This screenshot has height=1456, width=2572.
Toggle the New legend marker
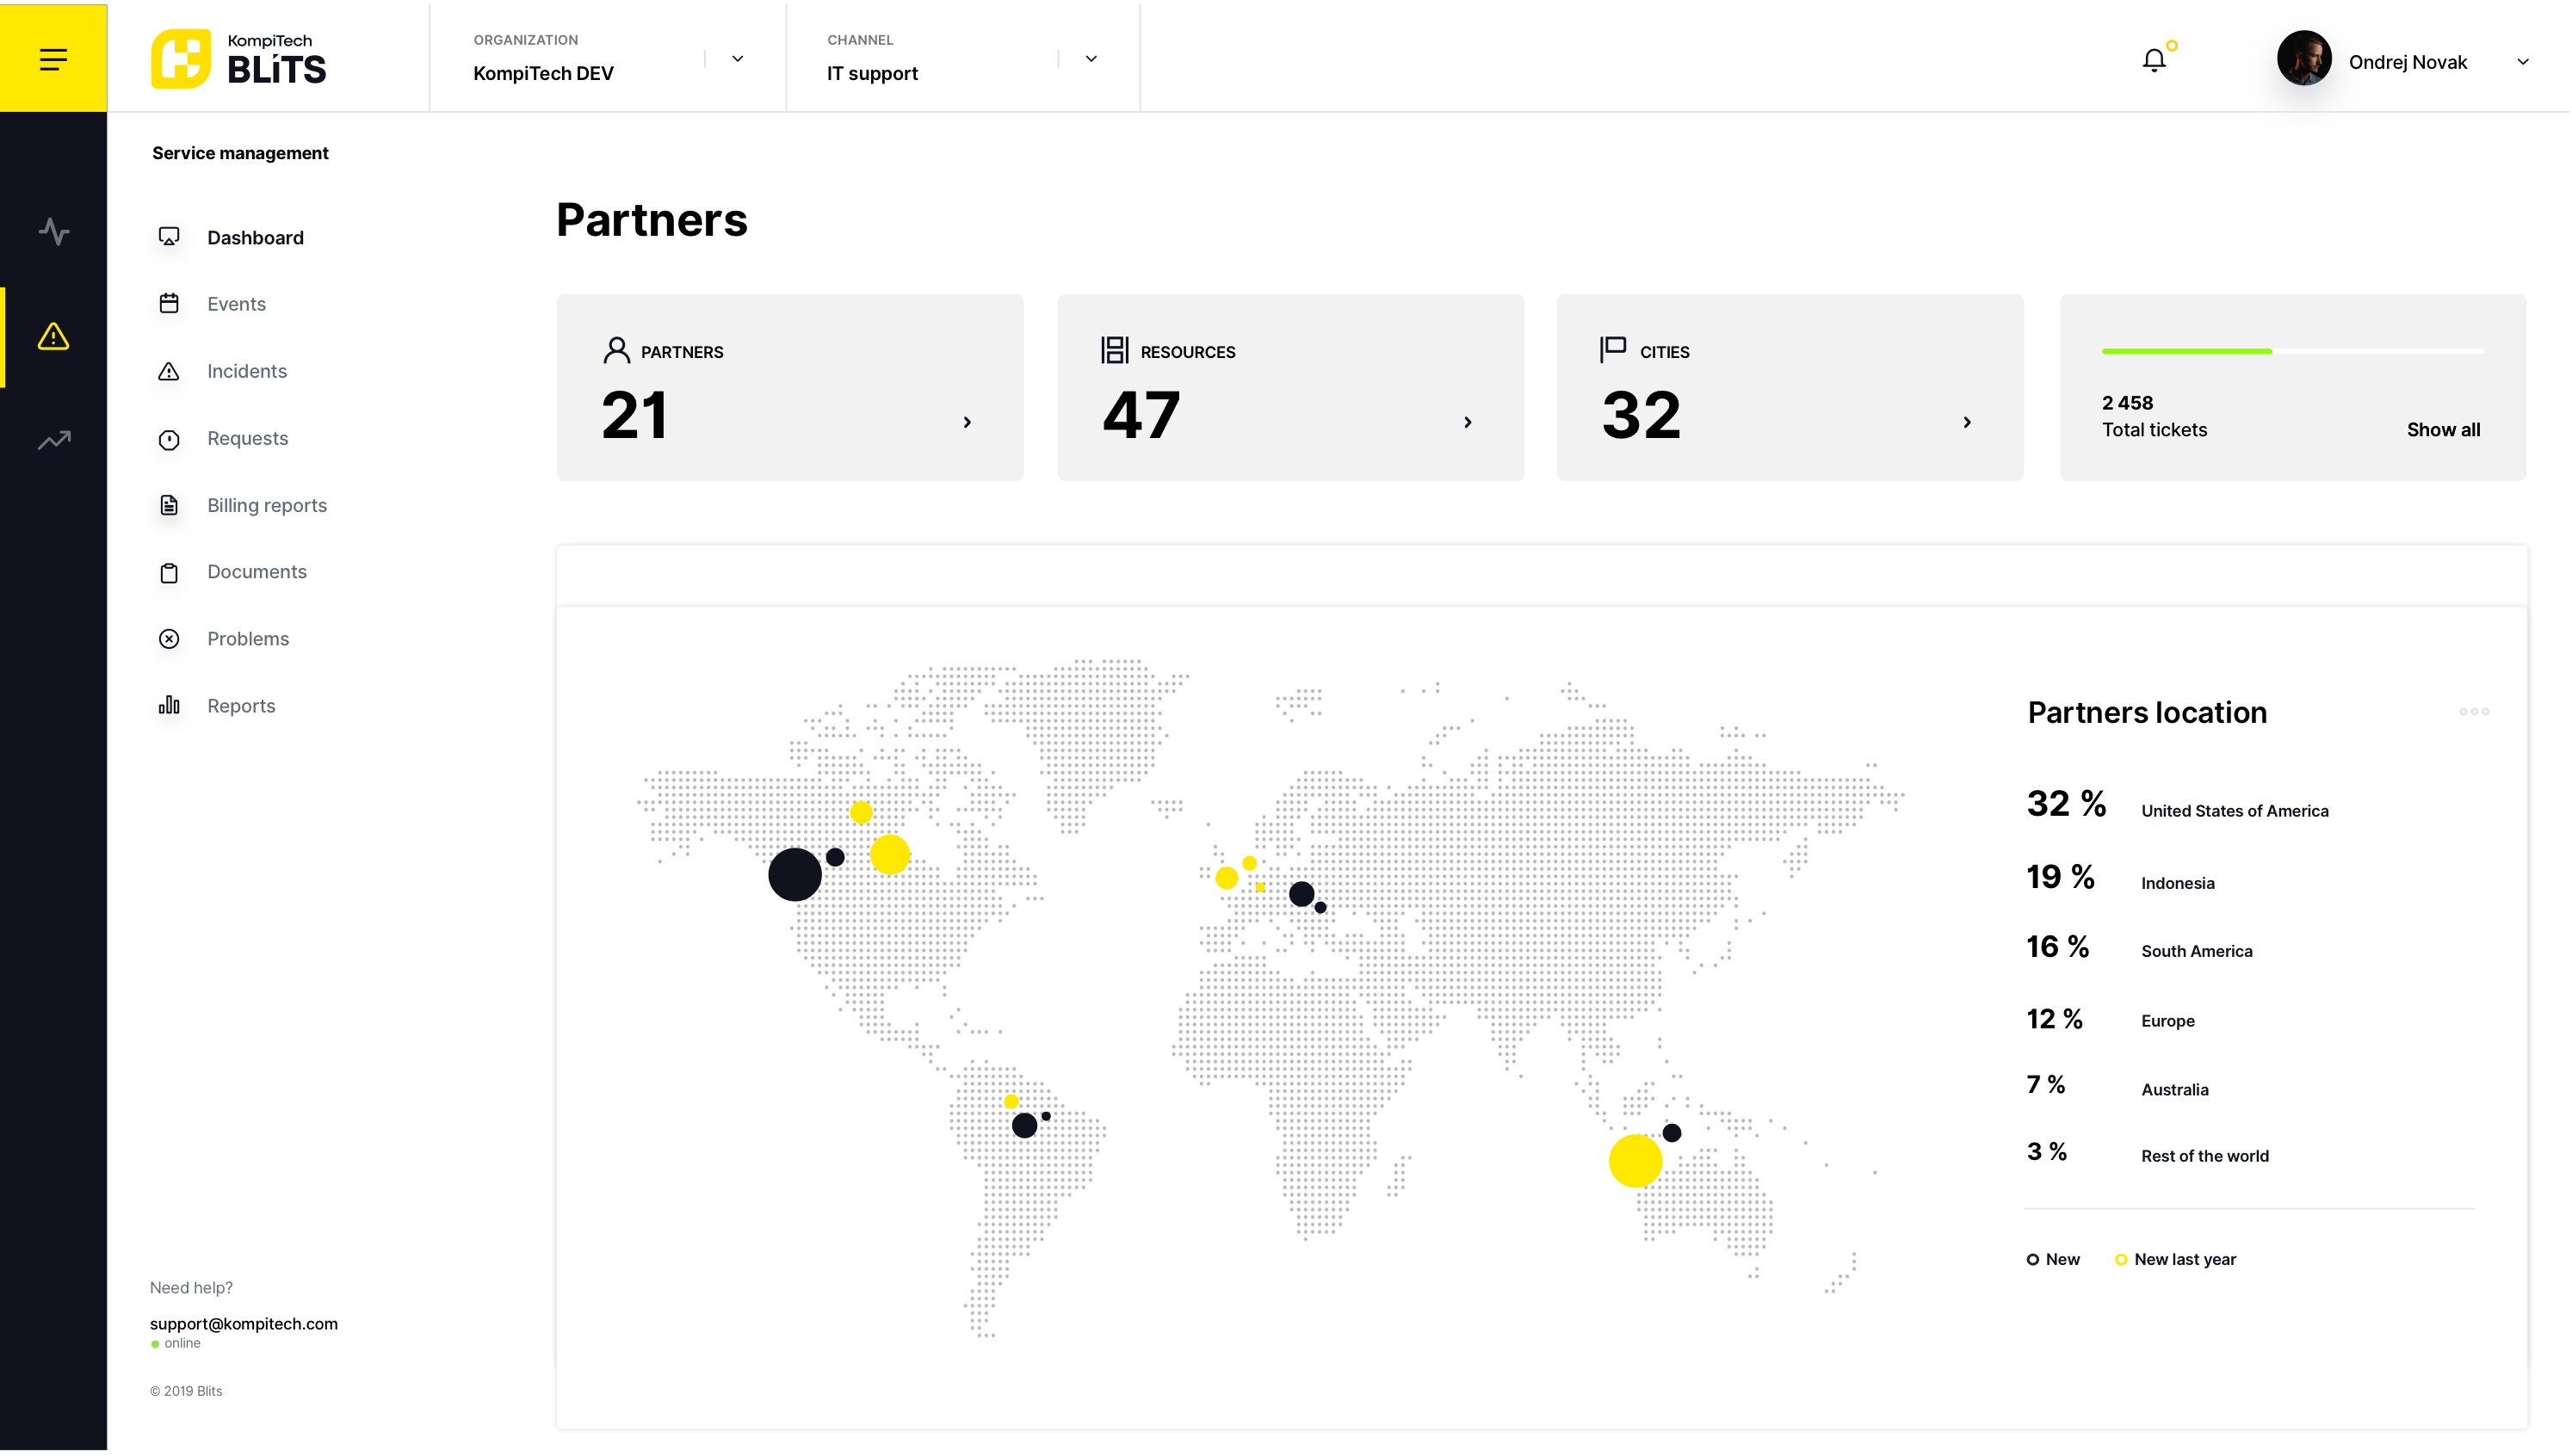[x=2032, y=1259]
